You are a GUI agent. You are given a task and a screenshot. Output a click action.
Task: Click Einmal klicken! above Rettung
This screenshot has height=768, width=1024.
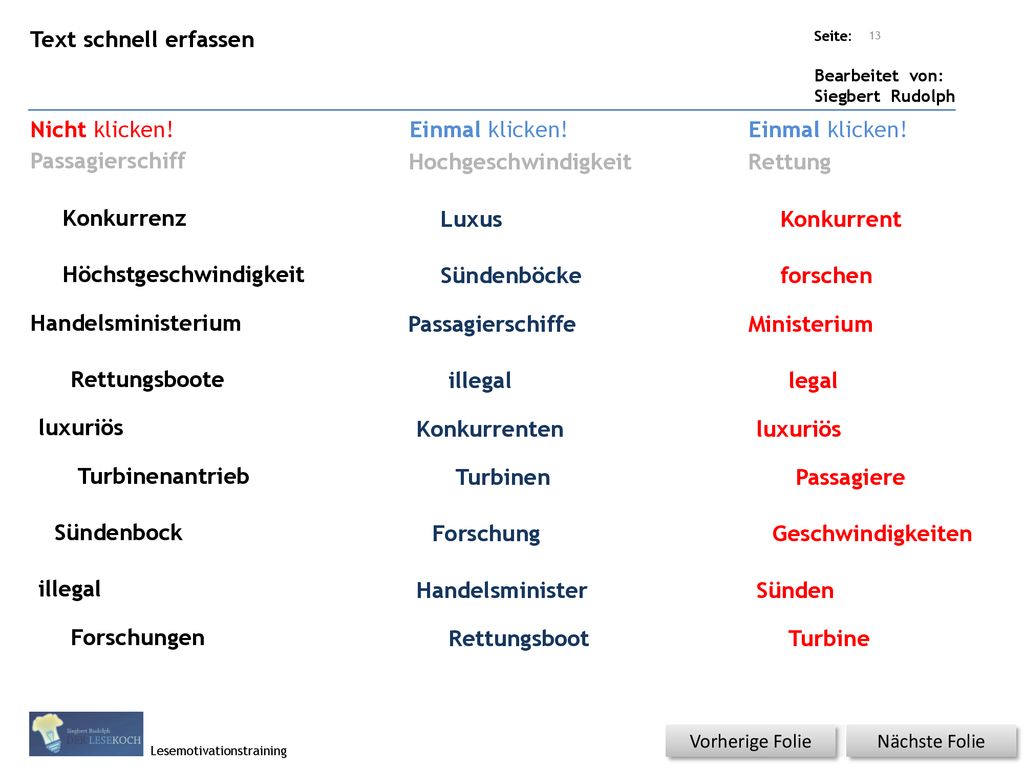click(827, 129)
